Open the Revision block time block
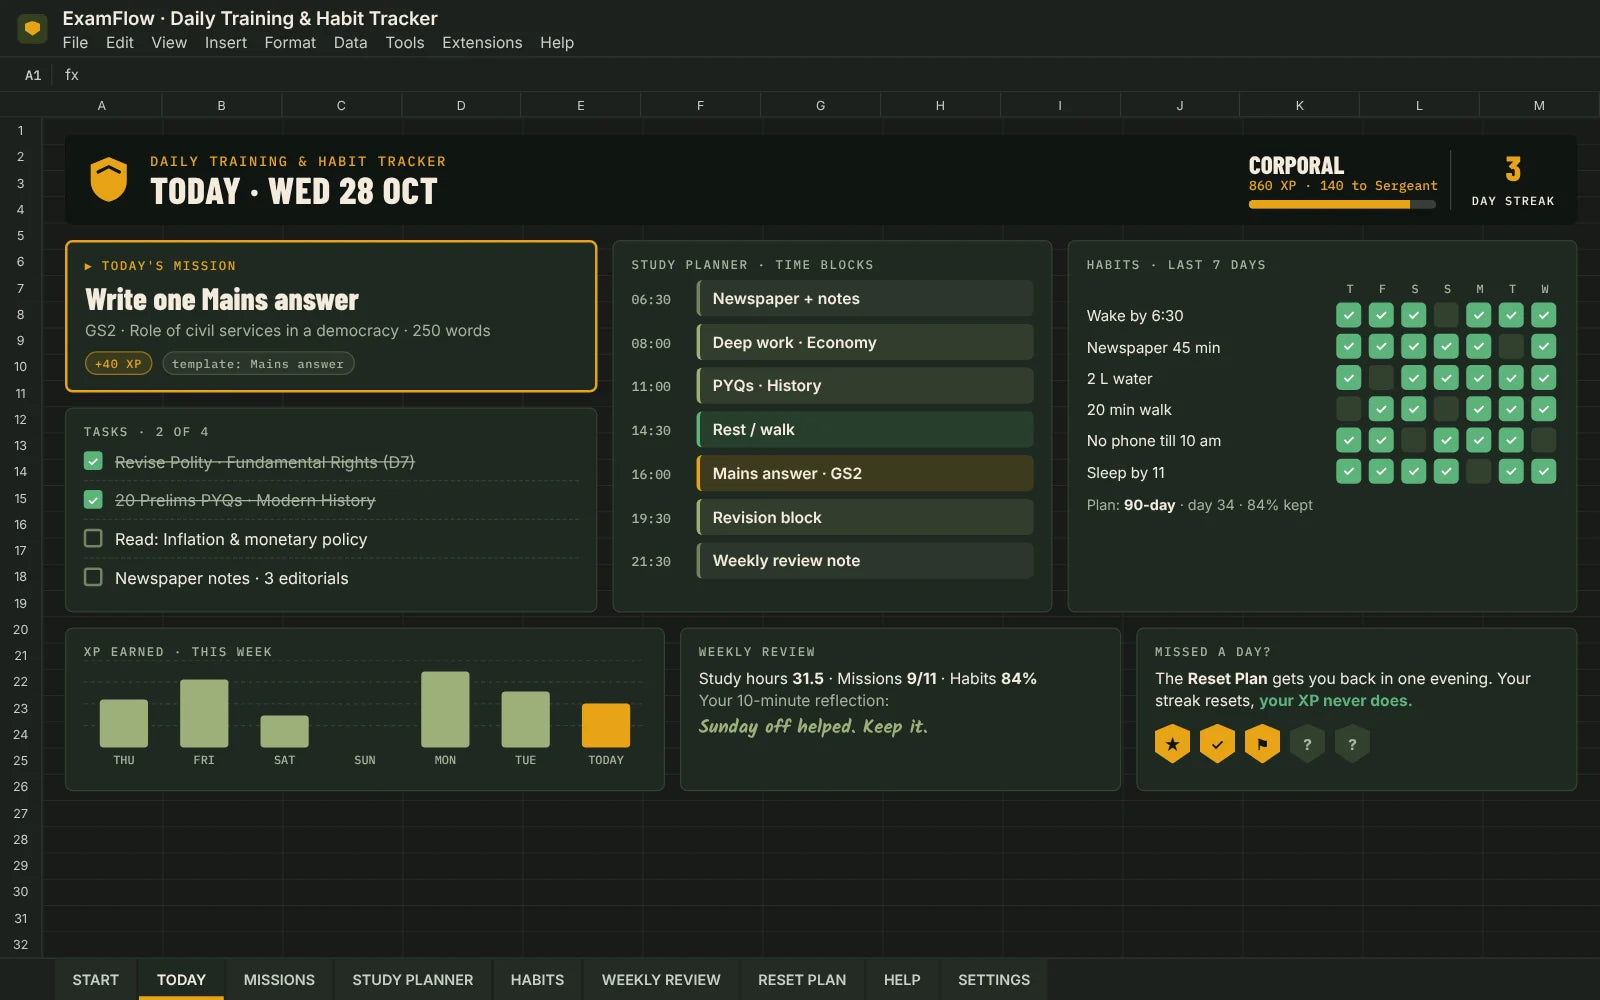 tap(865, 517)
